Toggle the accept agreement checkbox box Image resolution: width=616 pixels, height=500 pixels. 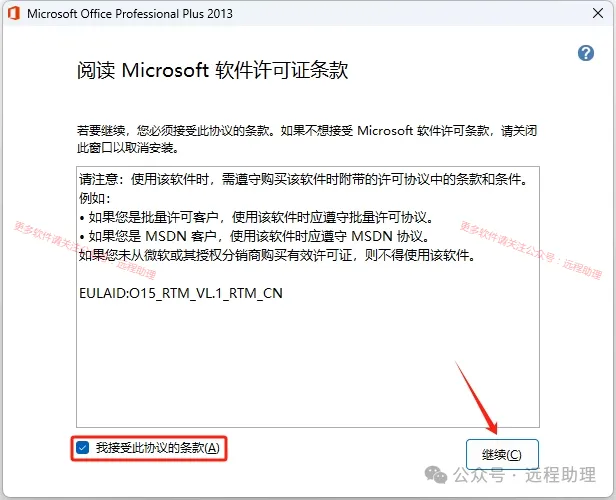(82, 447)
